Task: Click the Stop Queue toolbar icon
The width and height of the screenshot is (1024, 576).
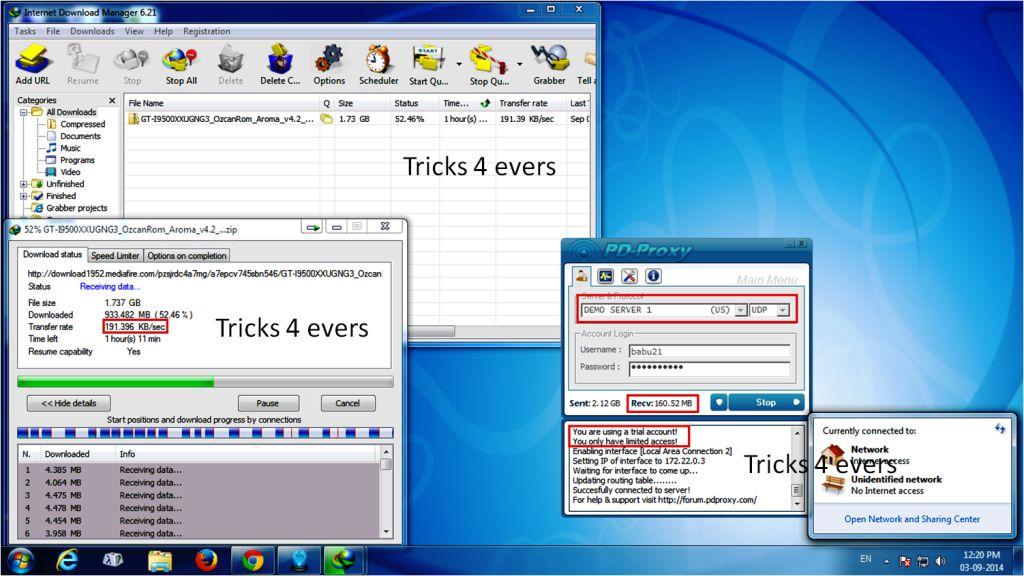Action: pyautogui.click(x=489, y=64)
